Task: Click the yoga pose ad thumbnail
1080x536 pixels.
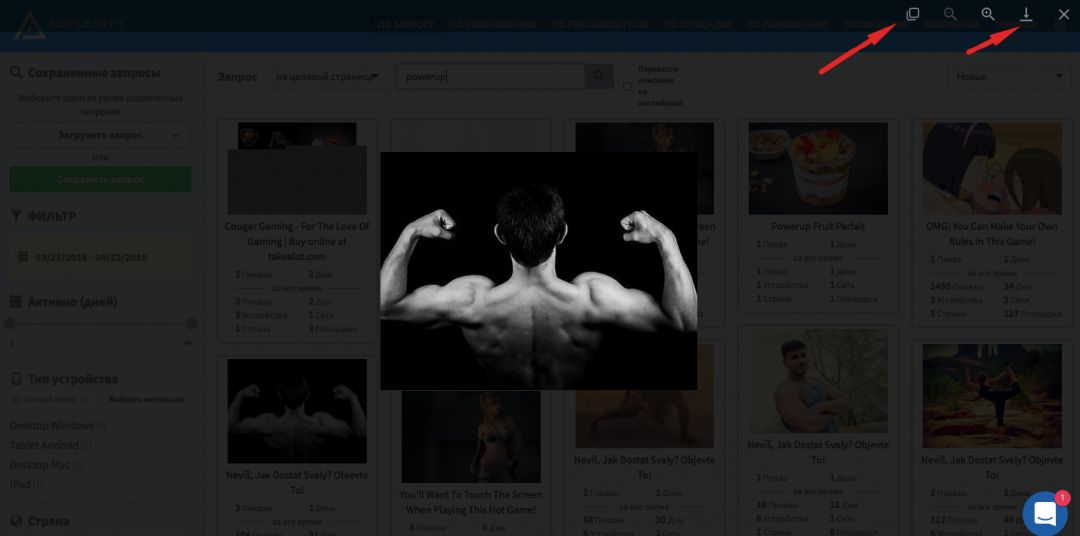Action: pos(992,396)
